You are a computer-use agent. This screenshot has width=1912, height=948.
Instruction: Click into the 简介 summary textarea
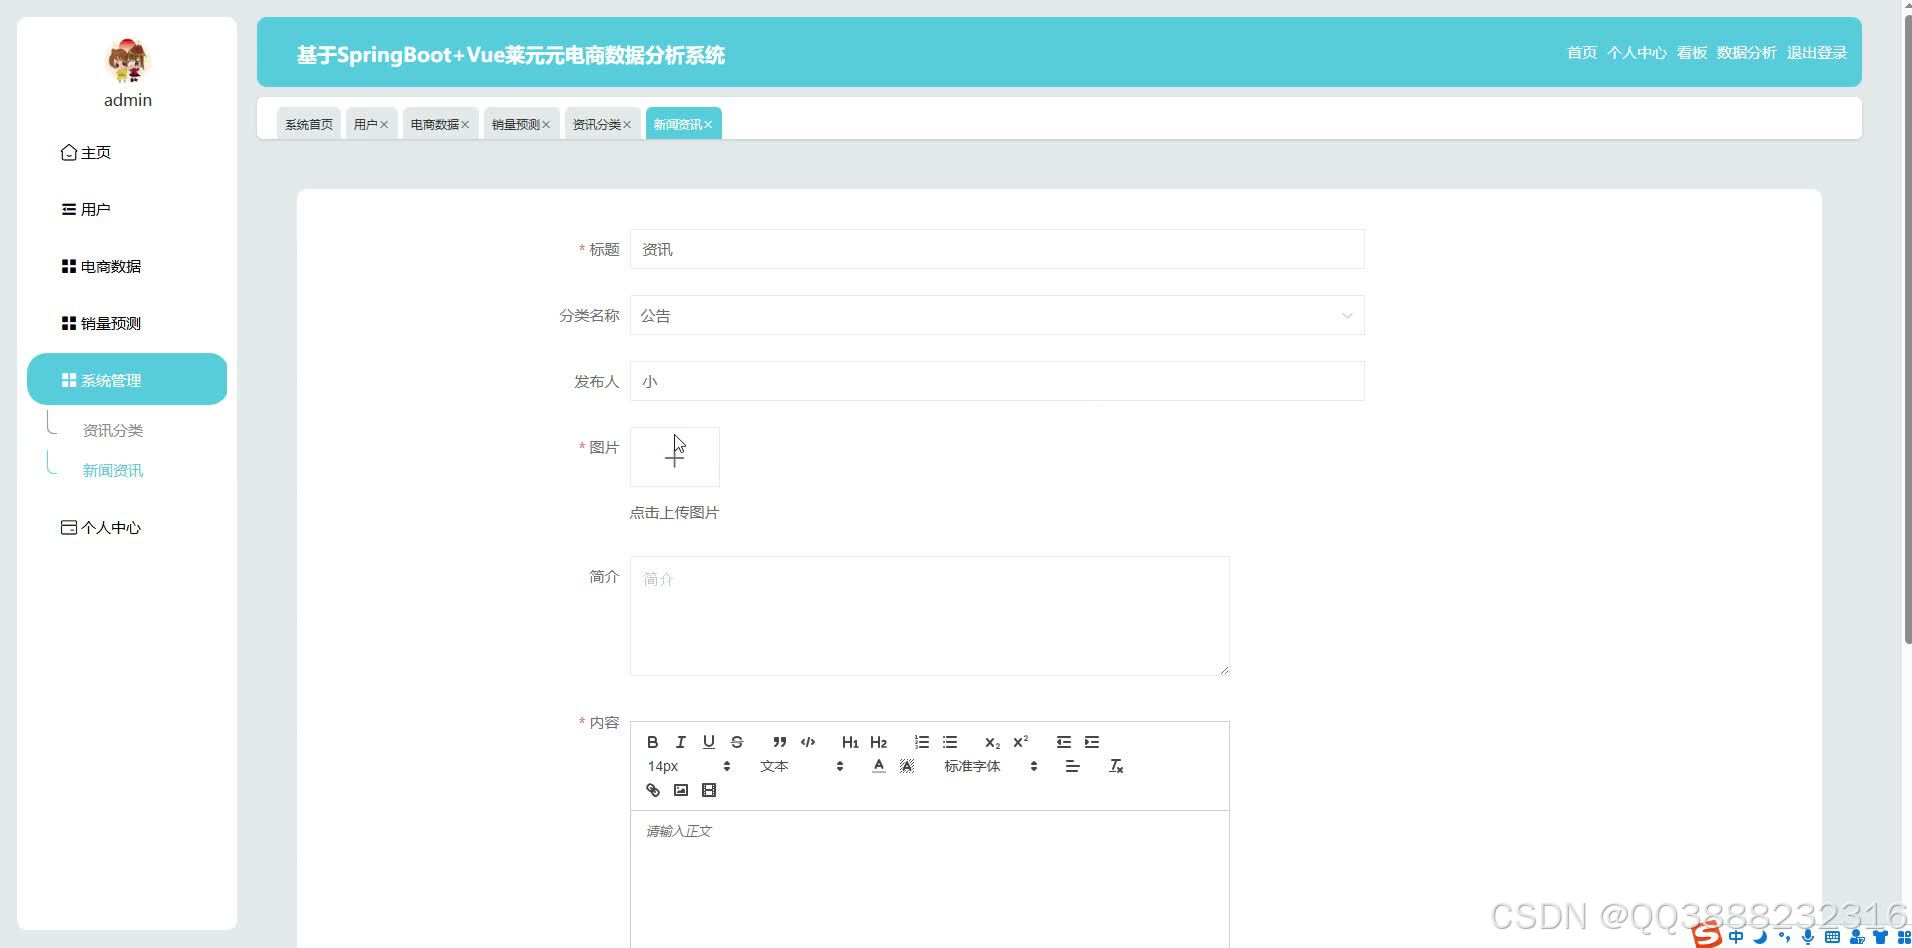coord(930,616)
